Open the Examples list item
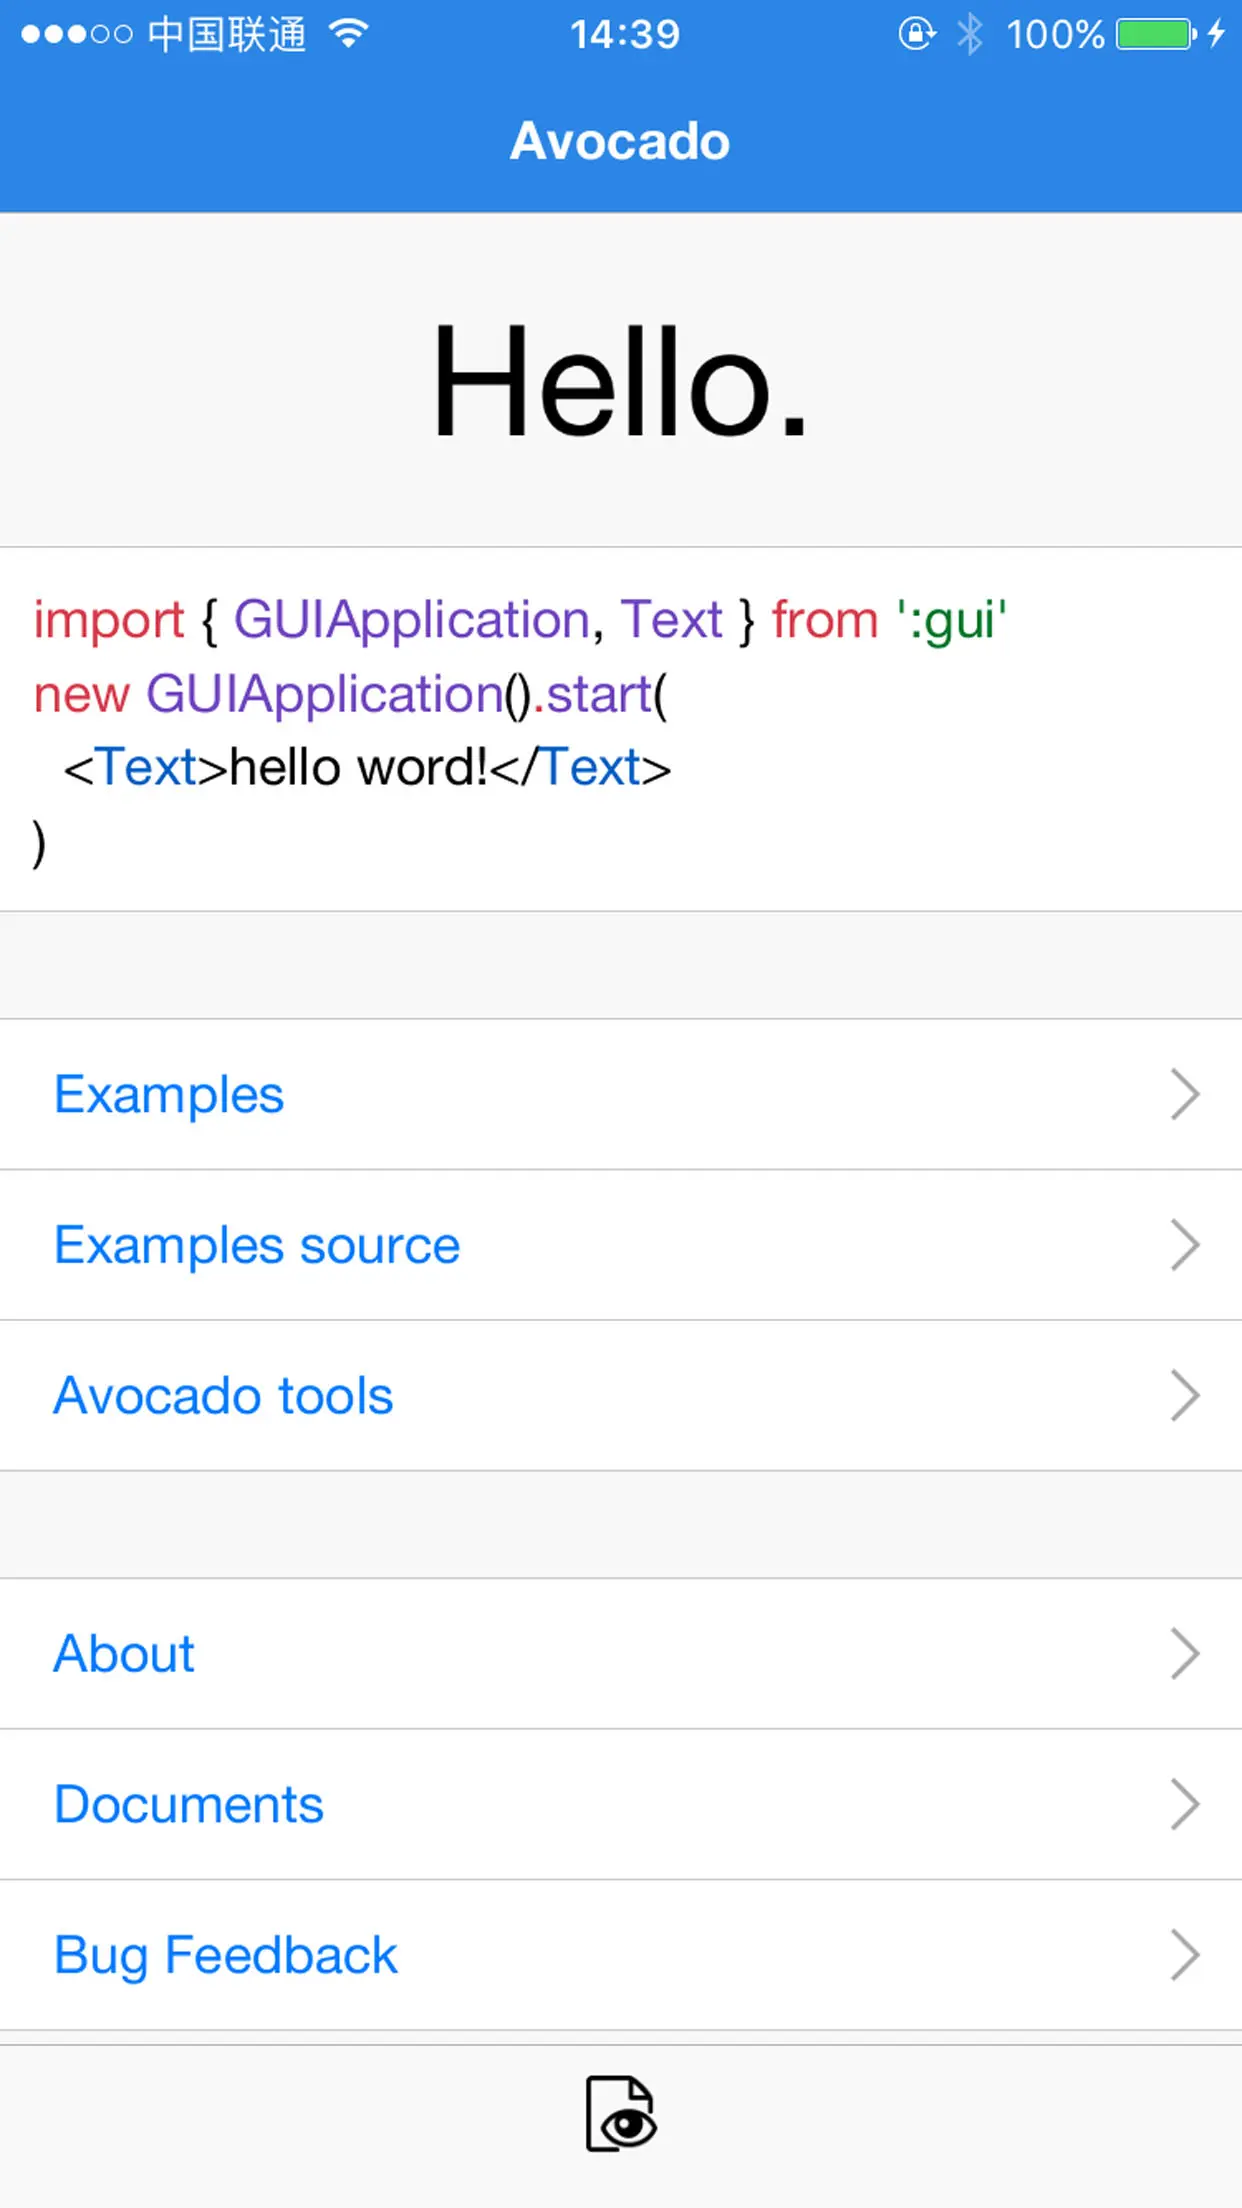The image size is (1242, 2208). (x=168, y=1094)
